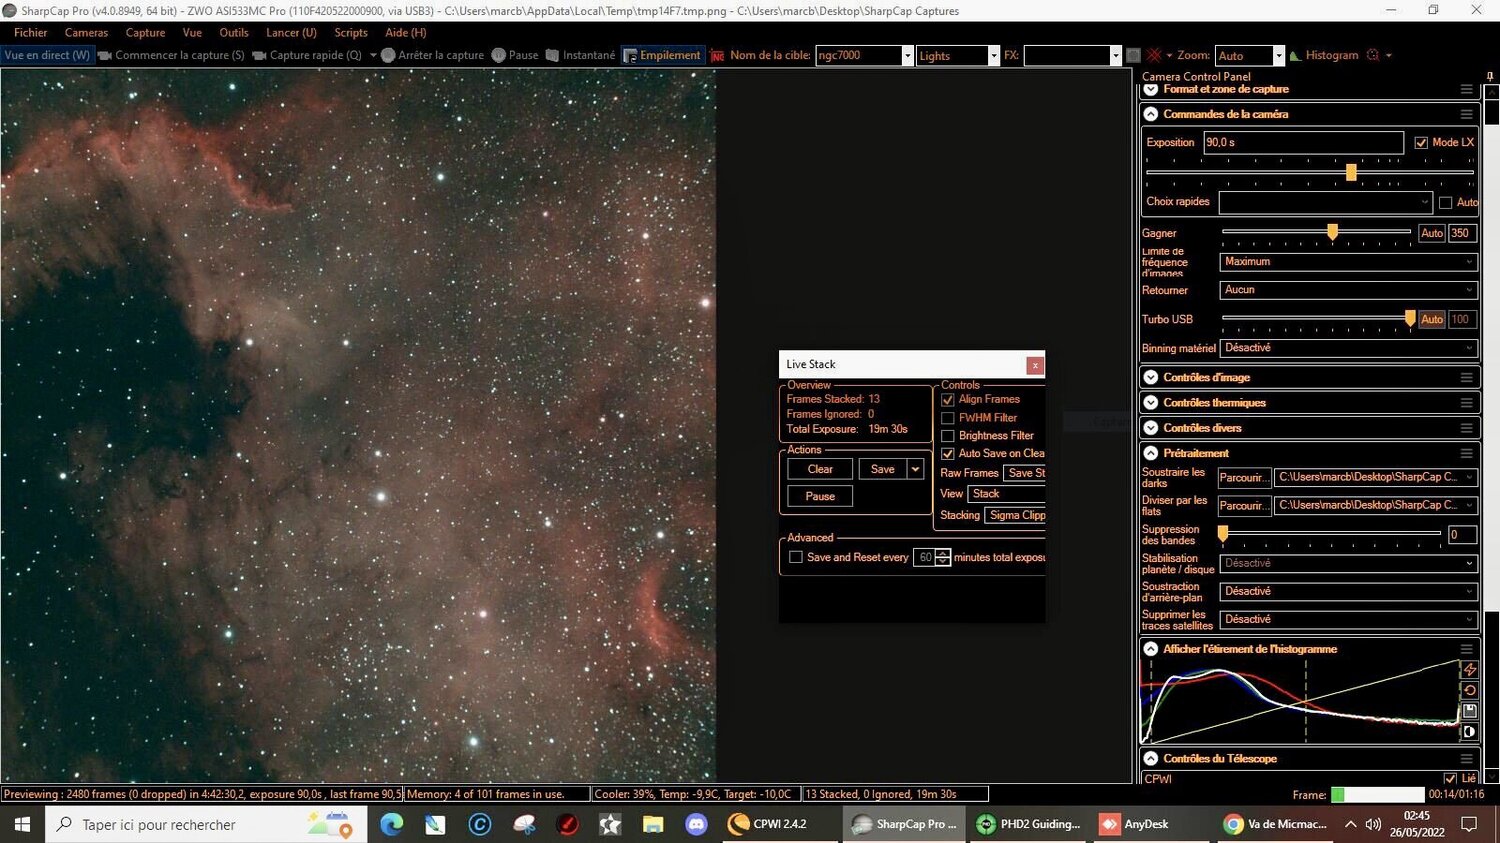
Task: Browse for flats with the second Parcourir button
Action: click(1244, 505)
